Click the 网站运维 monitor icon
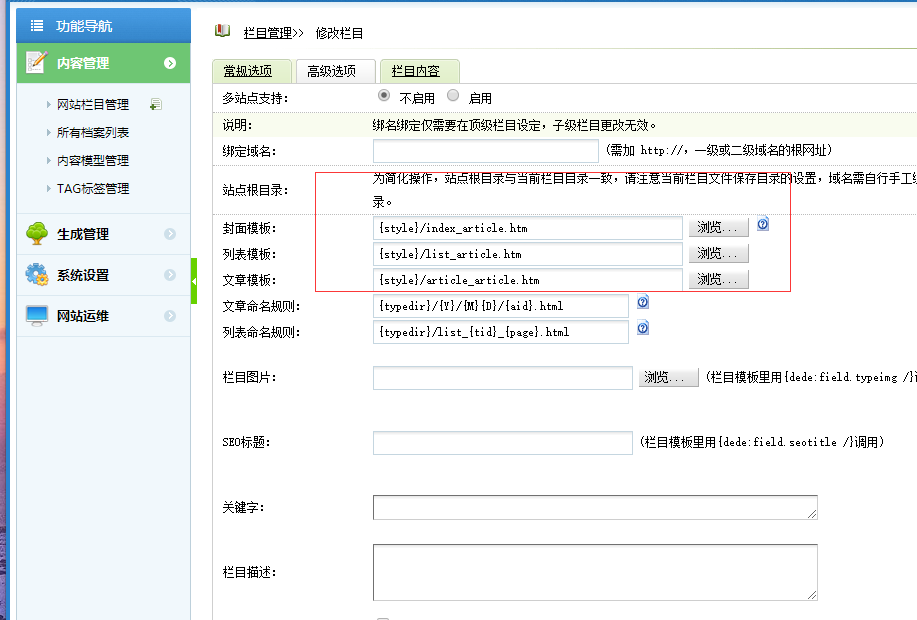Viewport: 917px width, 620px height. pos(37,316)
